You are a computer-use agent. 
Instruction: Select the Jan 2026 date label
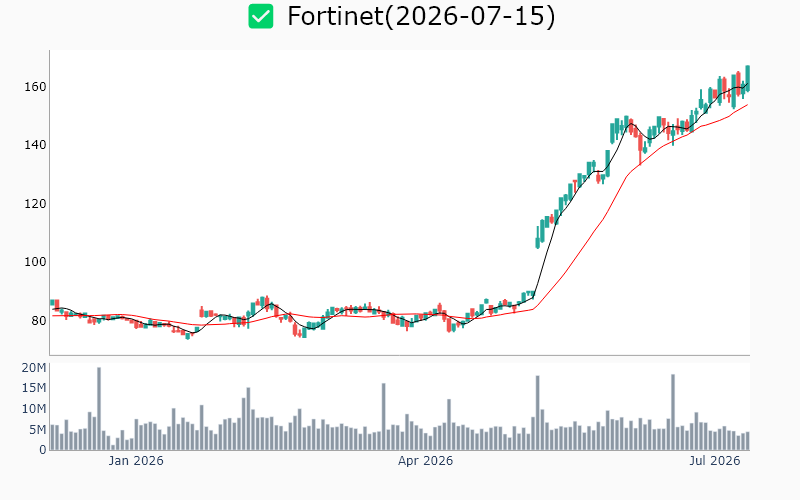136,461
